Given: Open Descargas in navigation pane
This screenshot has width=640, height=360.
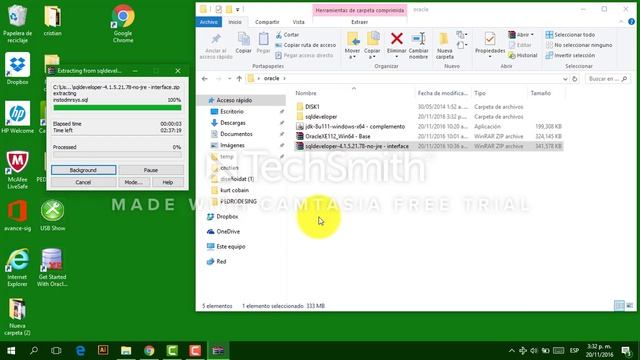Looking at the screenshot, I should click(233, 122).
